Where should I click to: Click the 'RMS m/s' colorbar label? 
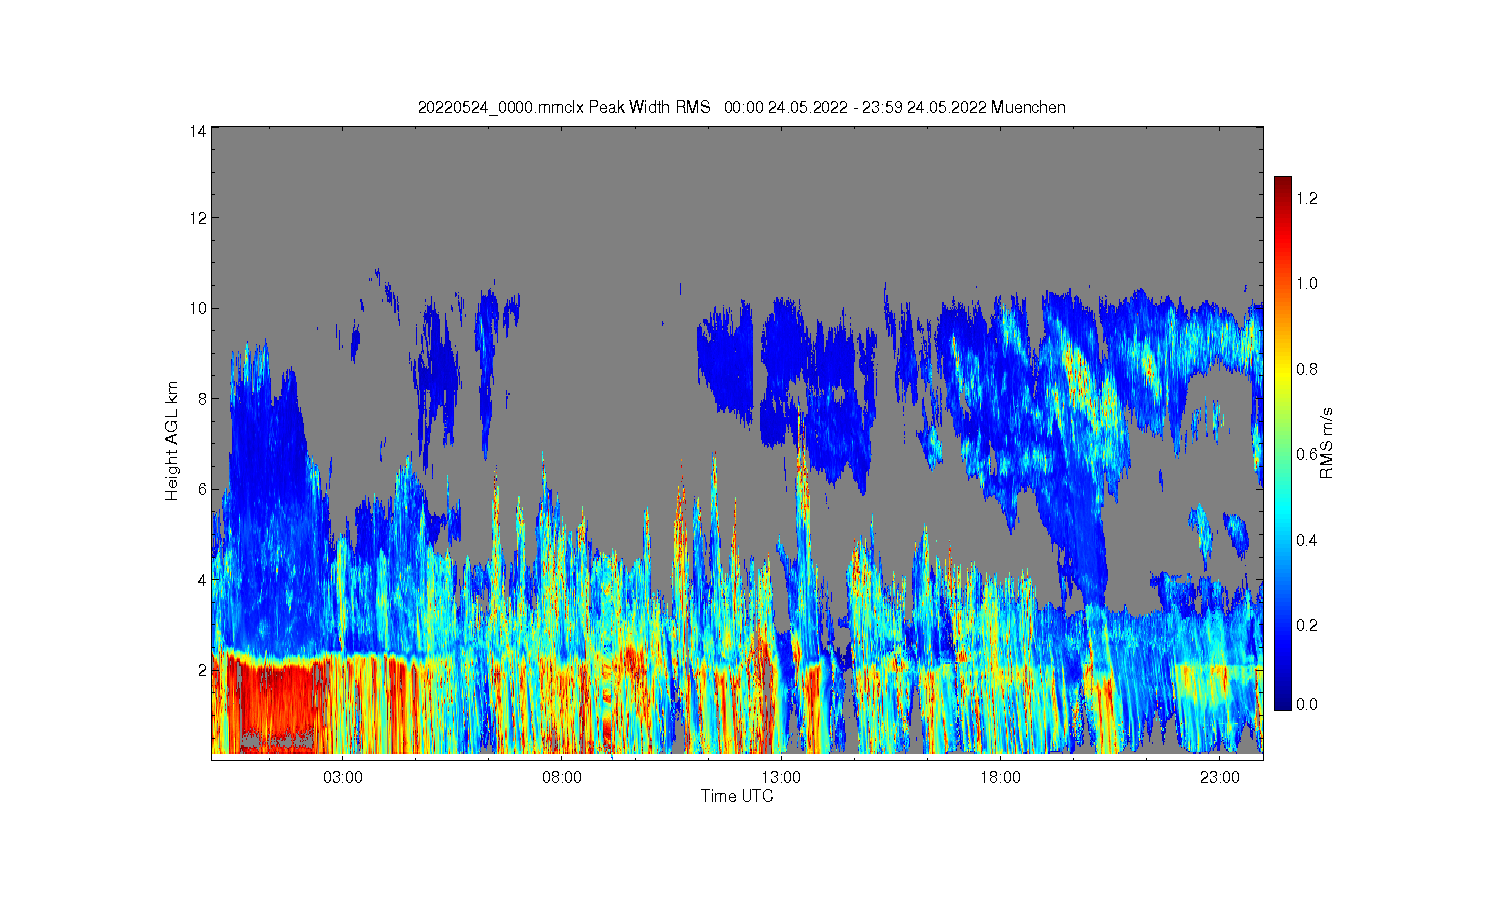pyautogui.click(x=1327, y=443)
